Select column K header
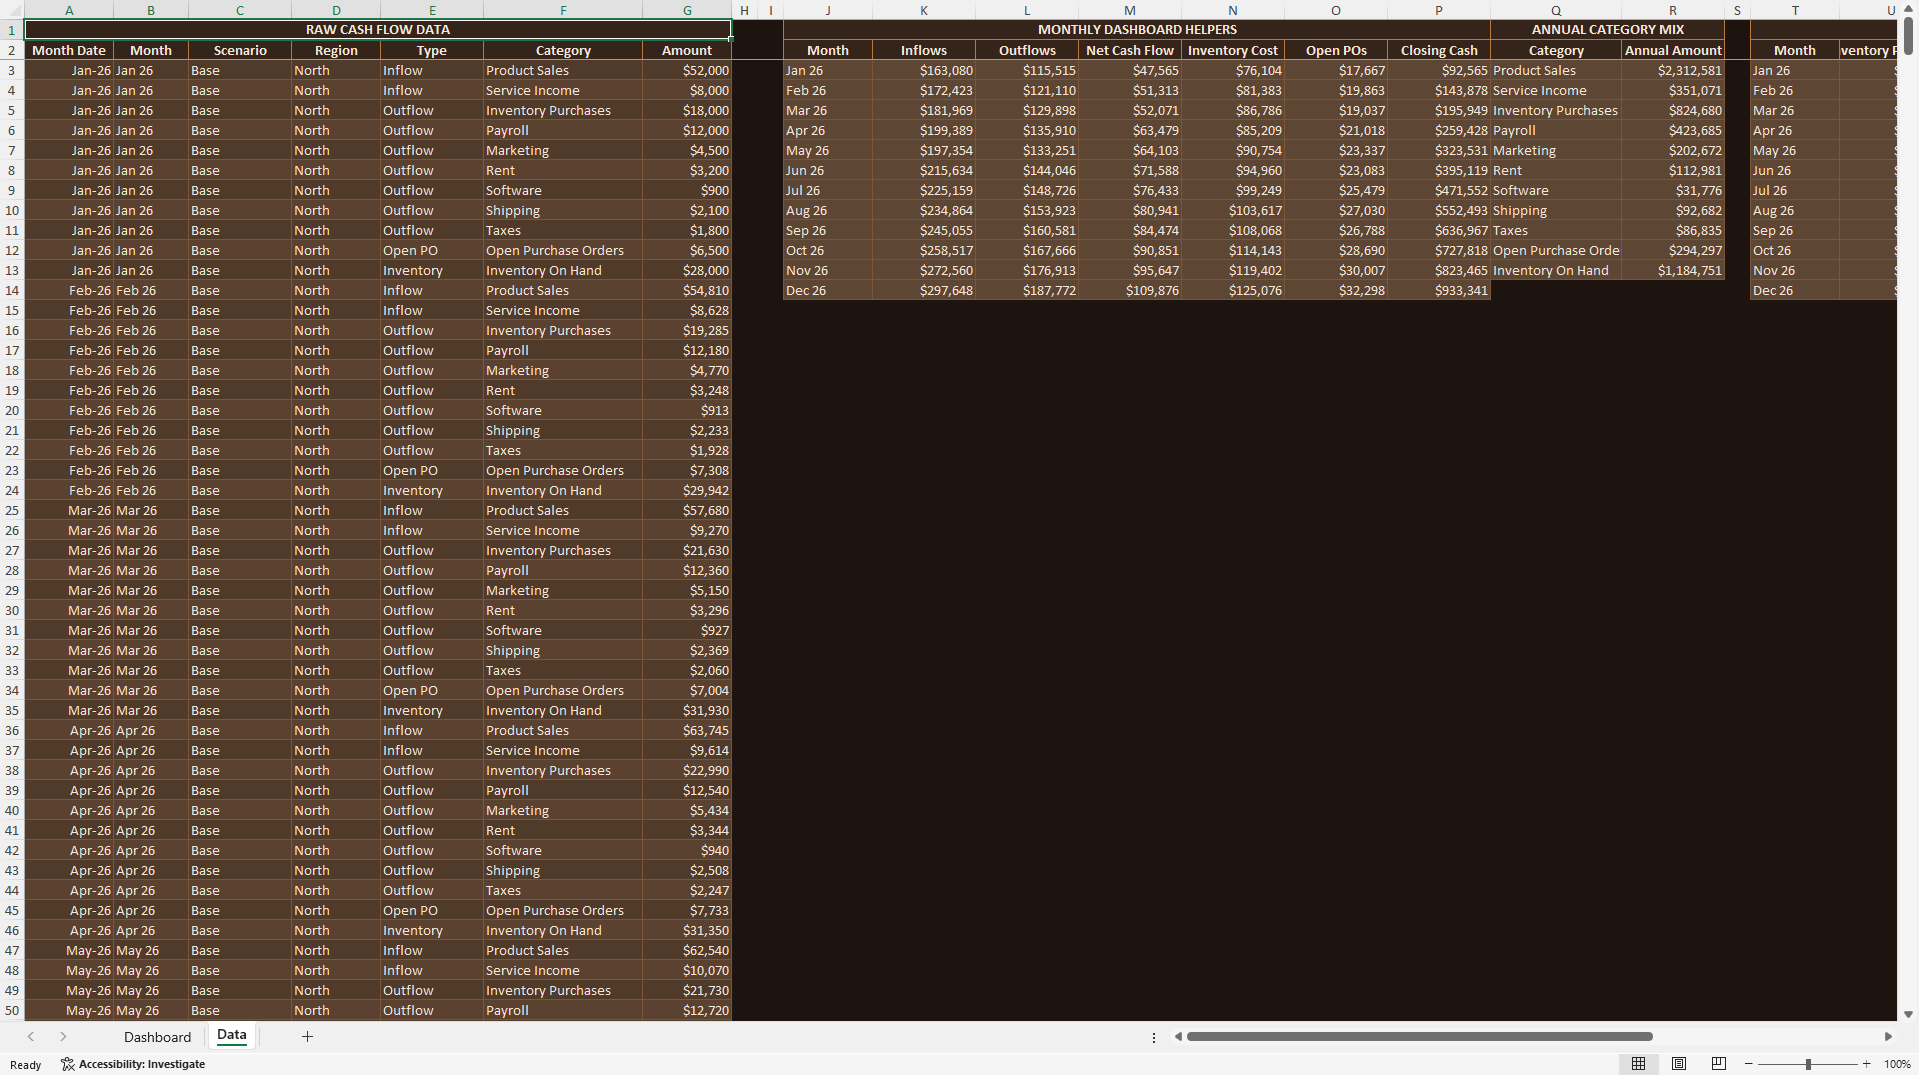 (x=924, y=10)
